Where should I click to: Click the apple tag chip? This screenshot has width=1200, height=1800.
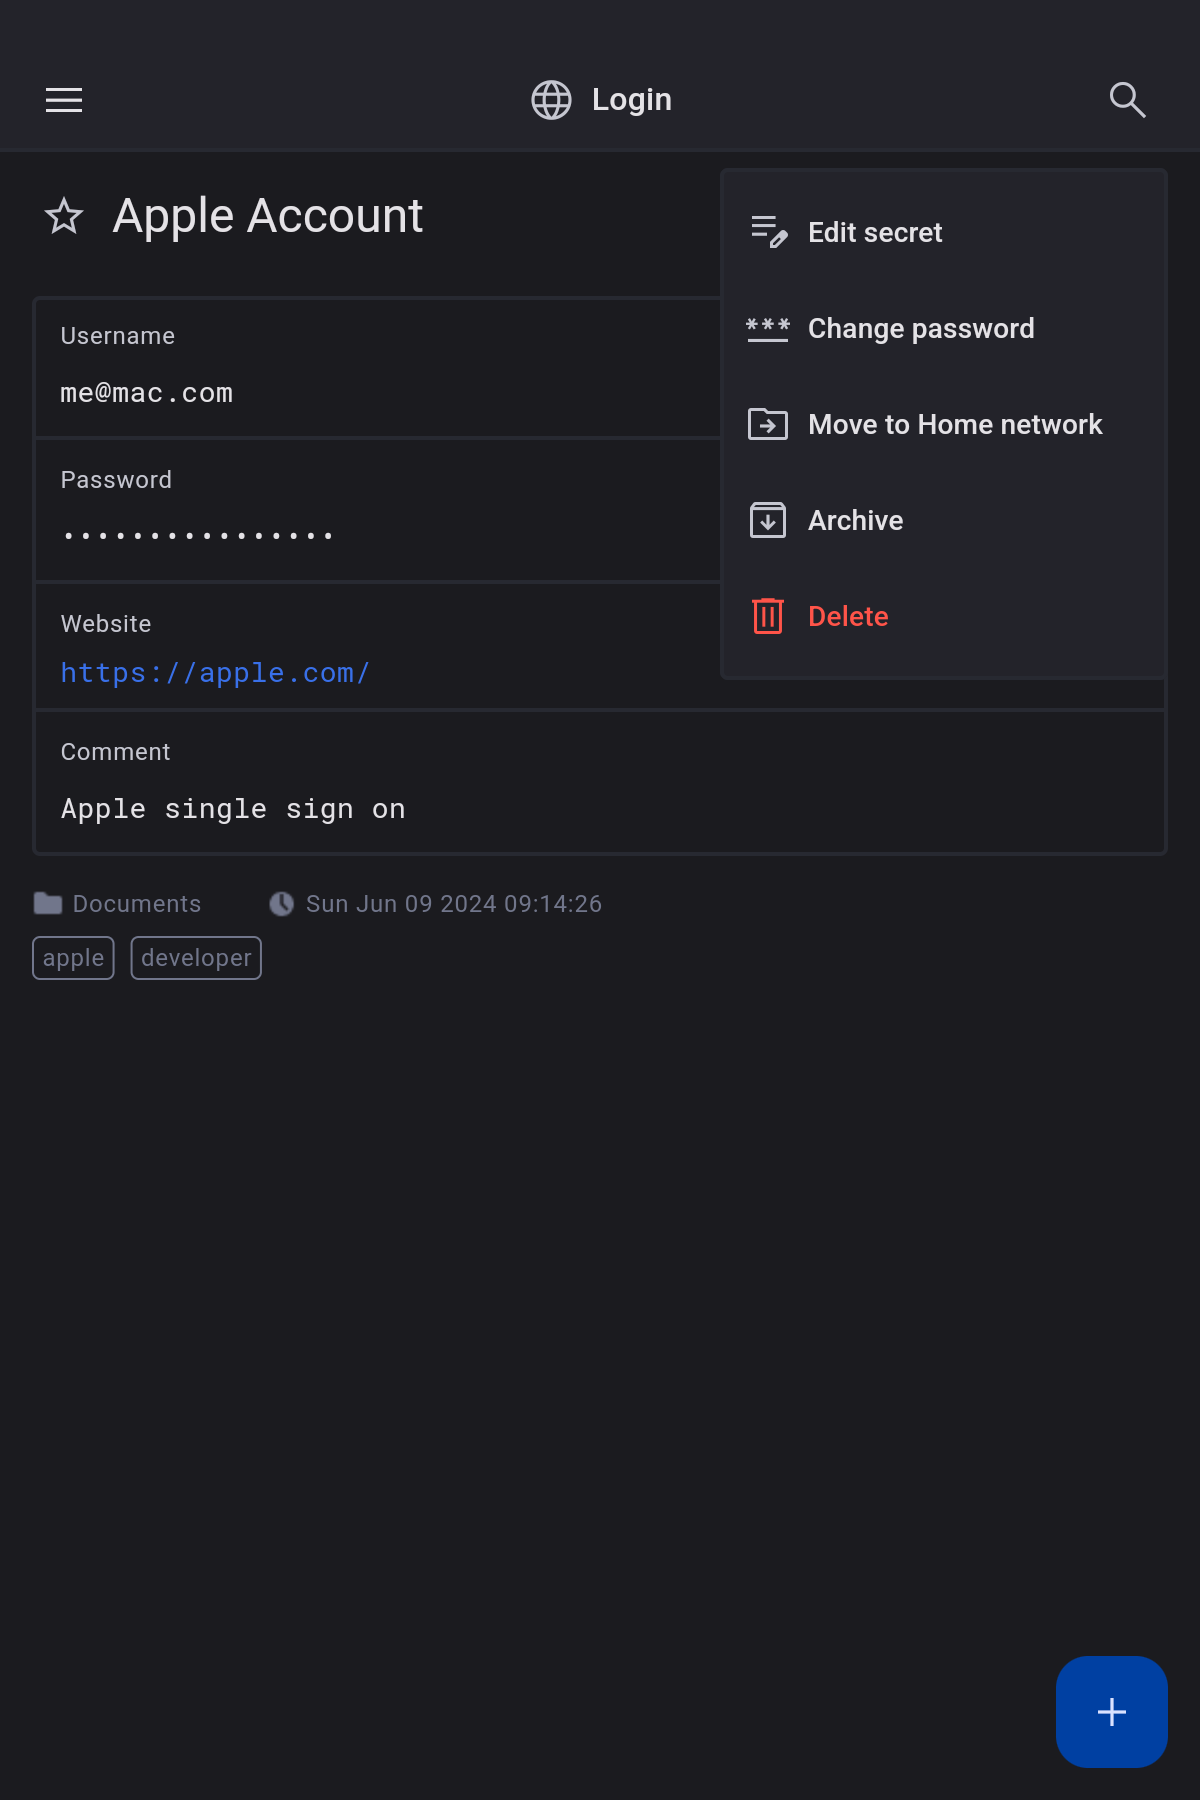(x=73, y=958)
